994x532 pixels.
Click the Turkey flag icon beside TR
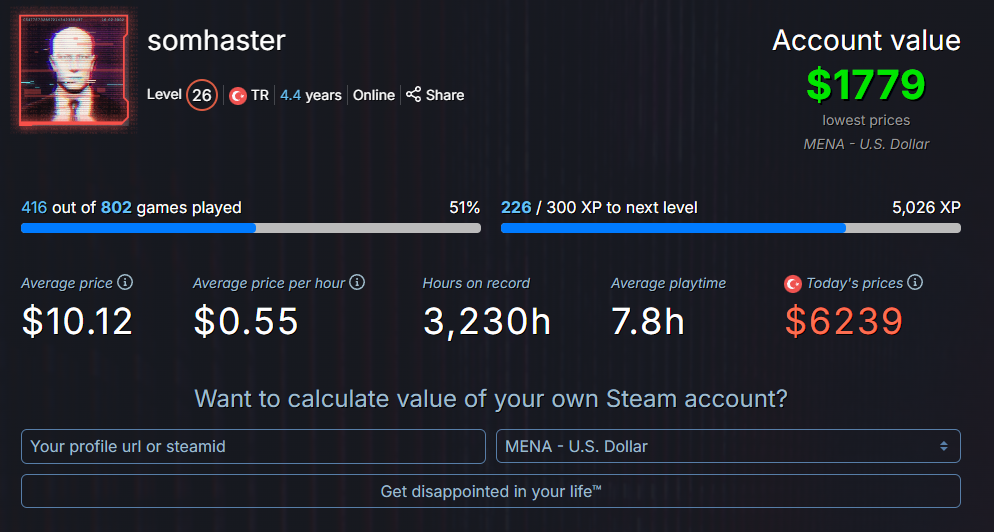tap(238, 95)
